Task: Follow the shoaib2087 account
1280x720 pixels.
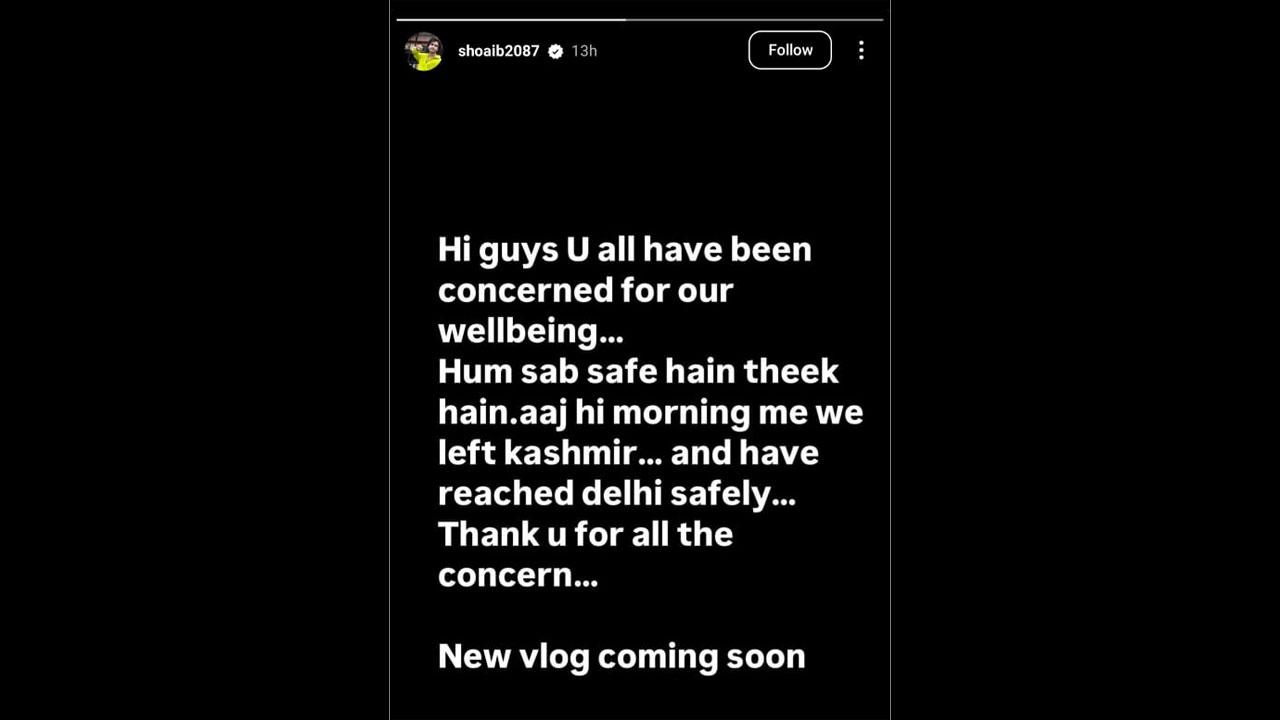Action: (x=790, y=50)
